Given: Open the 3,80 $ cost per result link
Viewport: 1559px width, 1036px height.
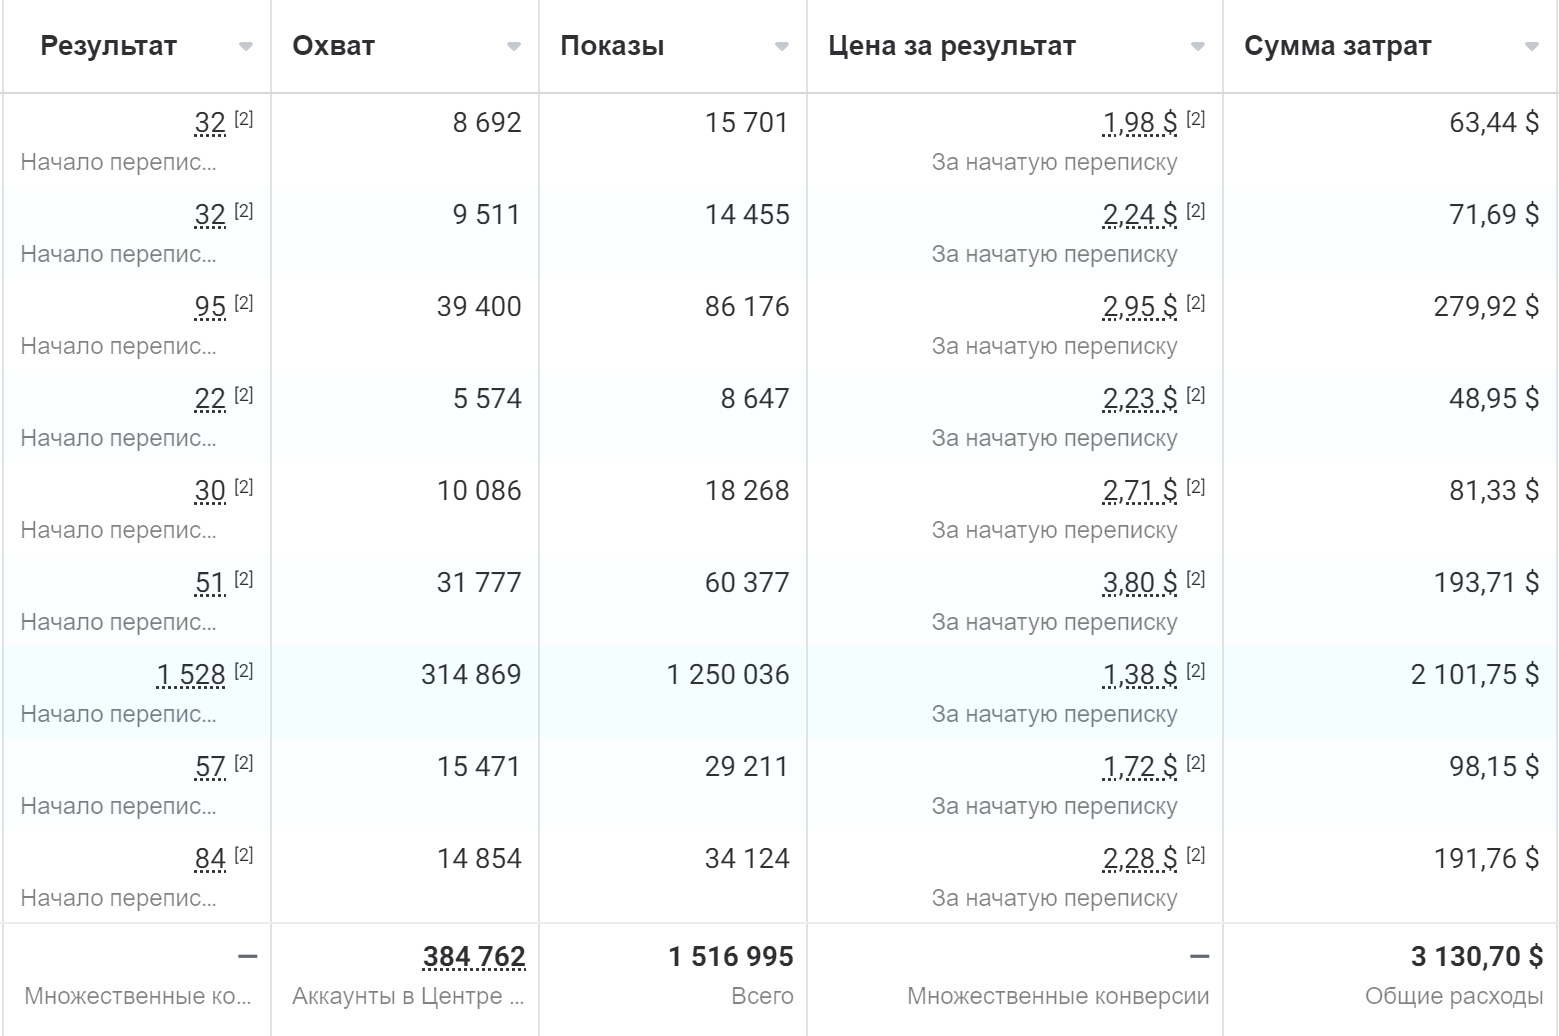Looking at the screenshot, I should pyautogui.click(x=1140, y=583).
